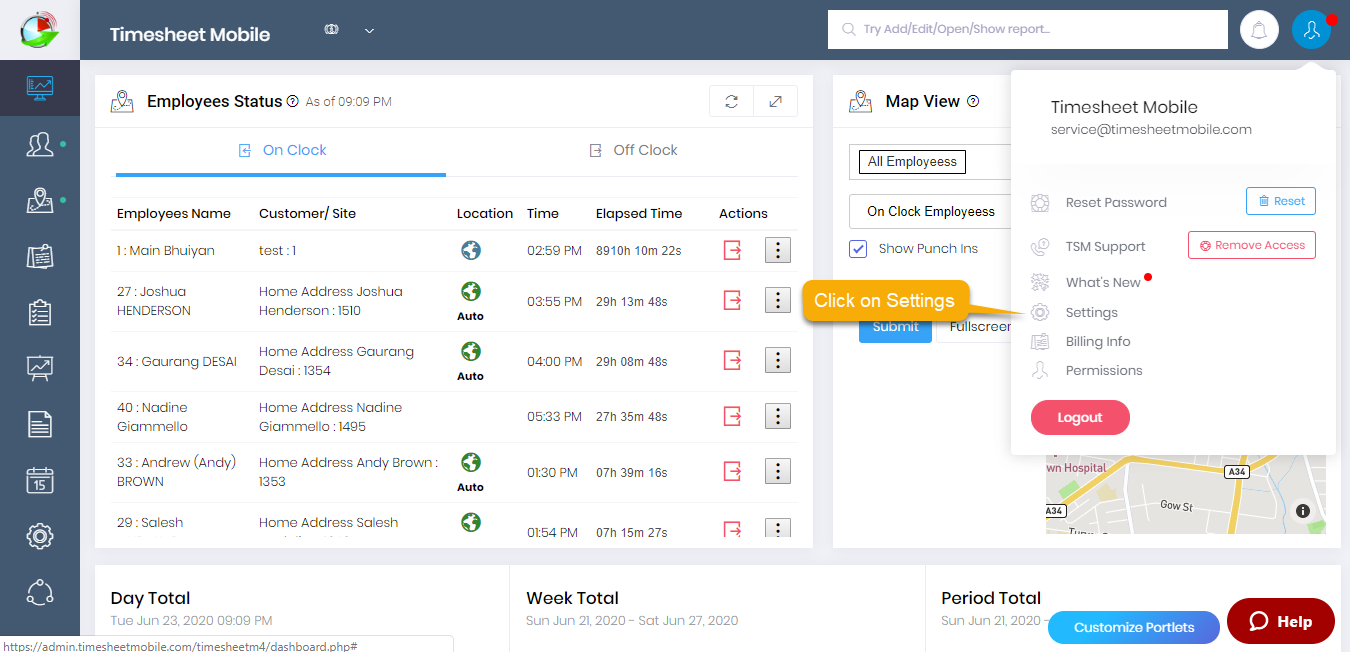Viewport: 1350px width, 652px height.
Task: Open the notifications bell icon
Action: coord(1259,30)
